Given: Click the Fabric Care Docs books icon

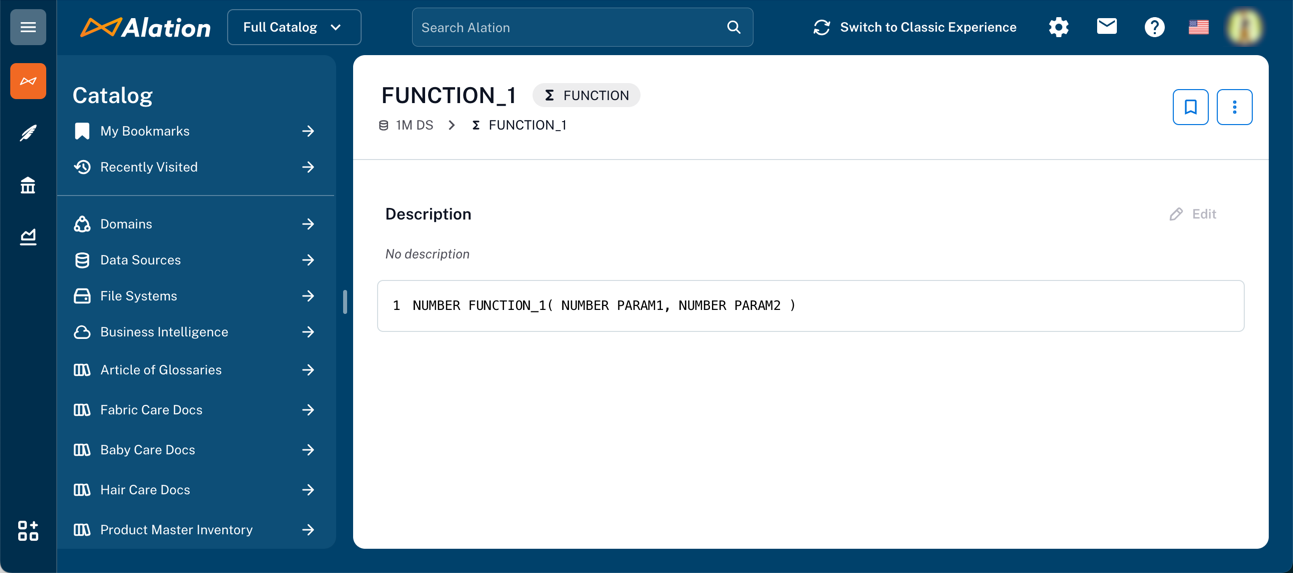Looking at the screenshot, I should (x=82, y=410).
